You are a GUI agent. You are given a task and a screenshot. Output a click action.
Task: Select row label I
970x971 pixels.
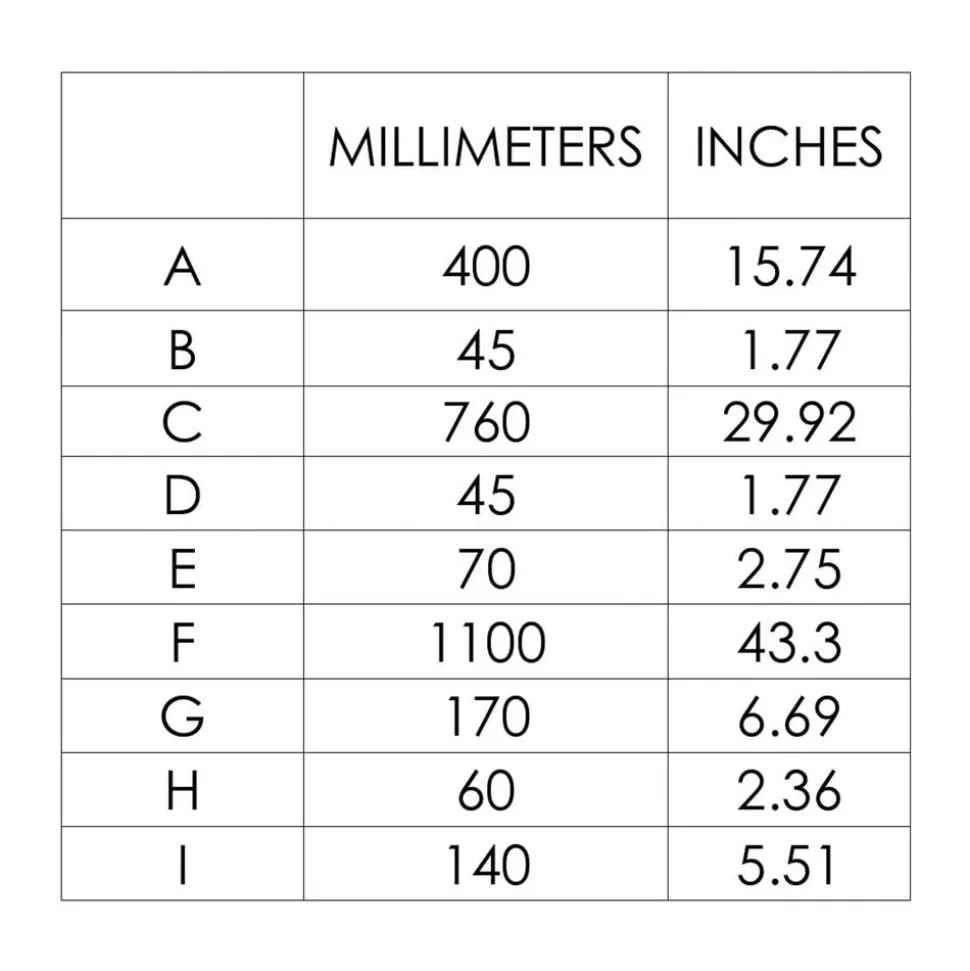coord(182,864)
